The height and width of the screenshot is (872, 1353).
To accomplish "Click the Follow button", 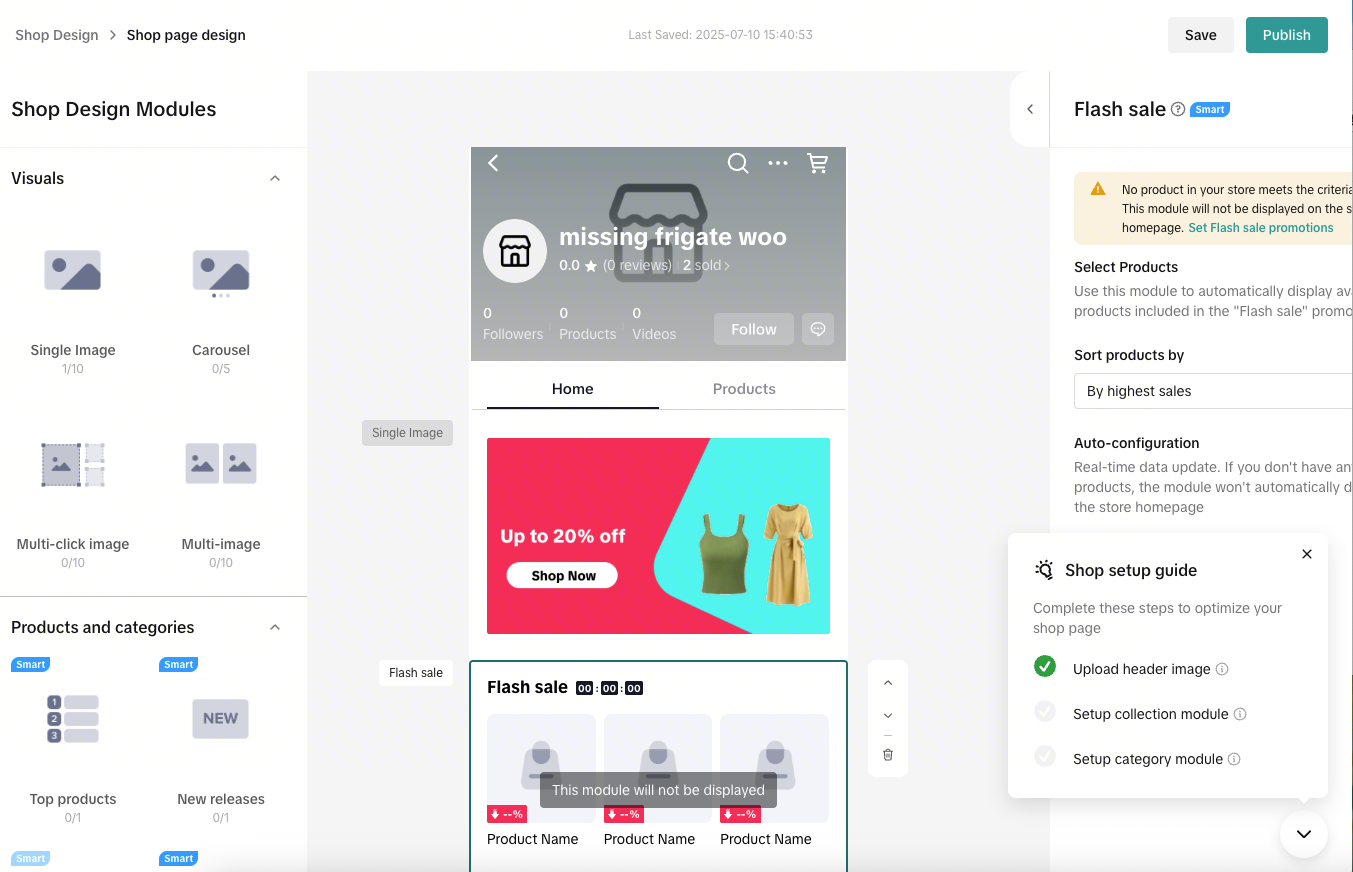I will tap(754, 329).
